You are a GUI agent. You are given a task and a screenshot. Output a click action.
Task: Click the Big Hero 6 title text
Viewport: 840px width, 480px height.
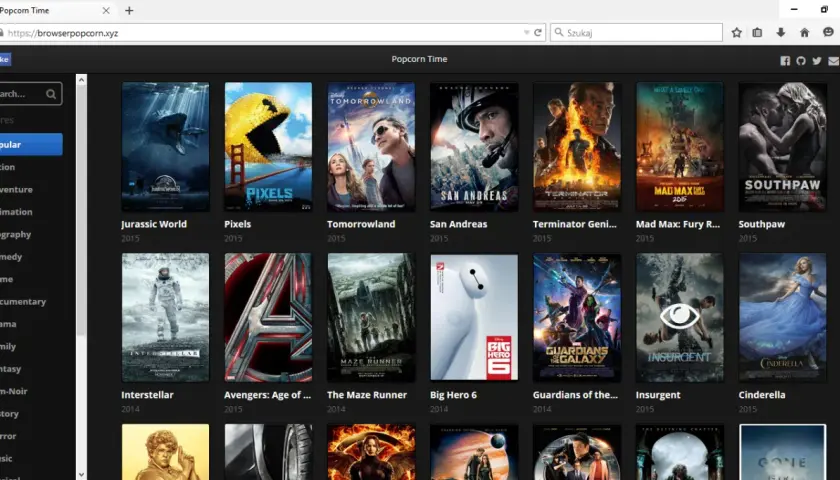pos(453,395)
